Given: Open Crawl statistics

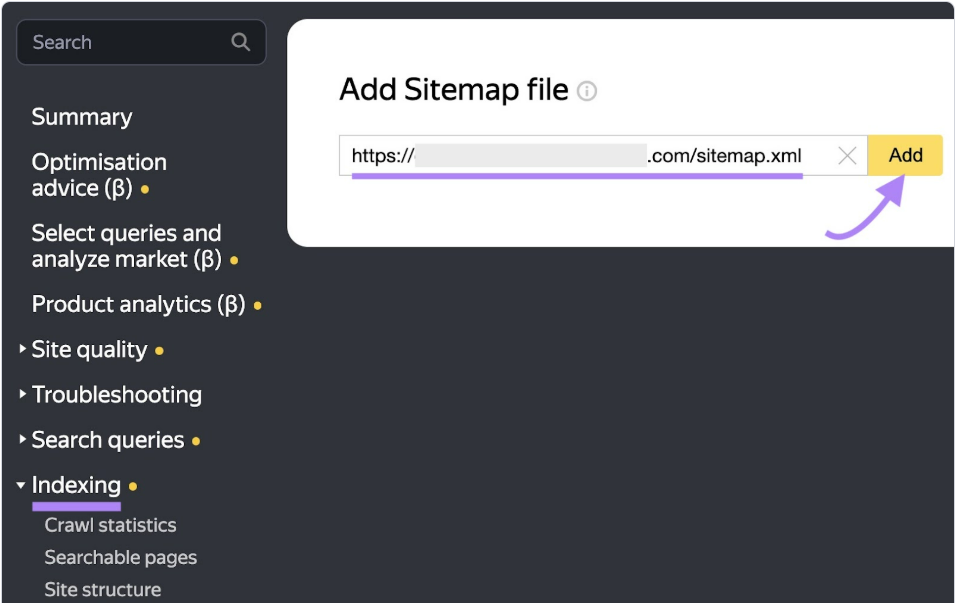Looking at the screenshot, I should click(x=110, y=525).
